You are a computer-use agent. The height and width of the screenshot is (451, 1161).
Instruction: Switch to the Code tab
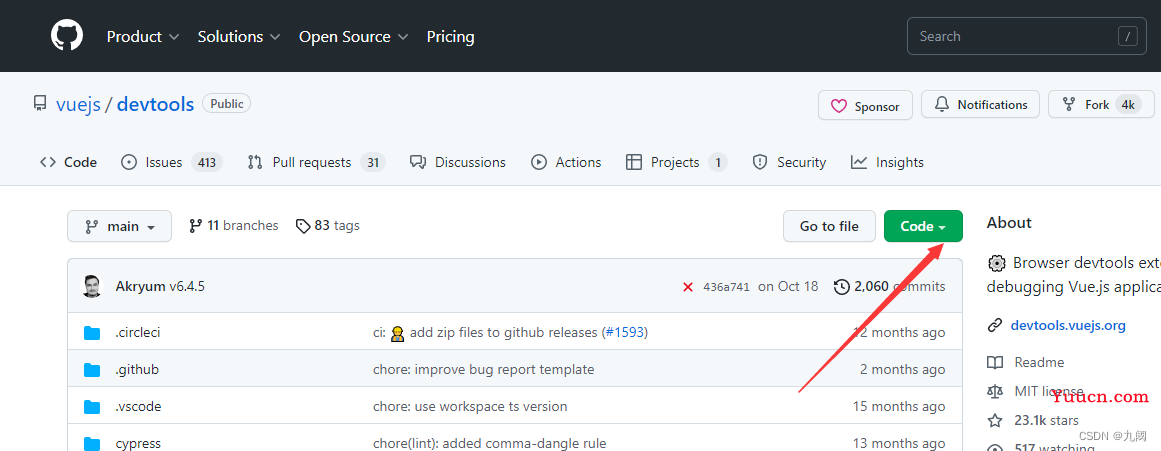[68, 162]
